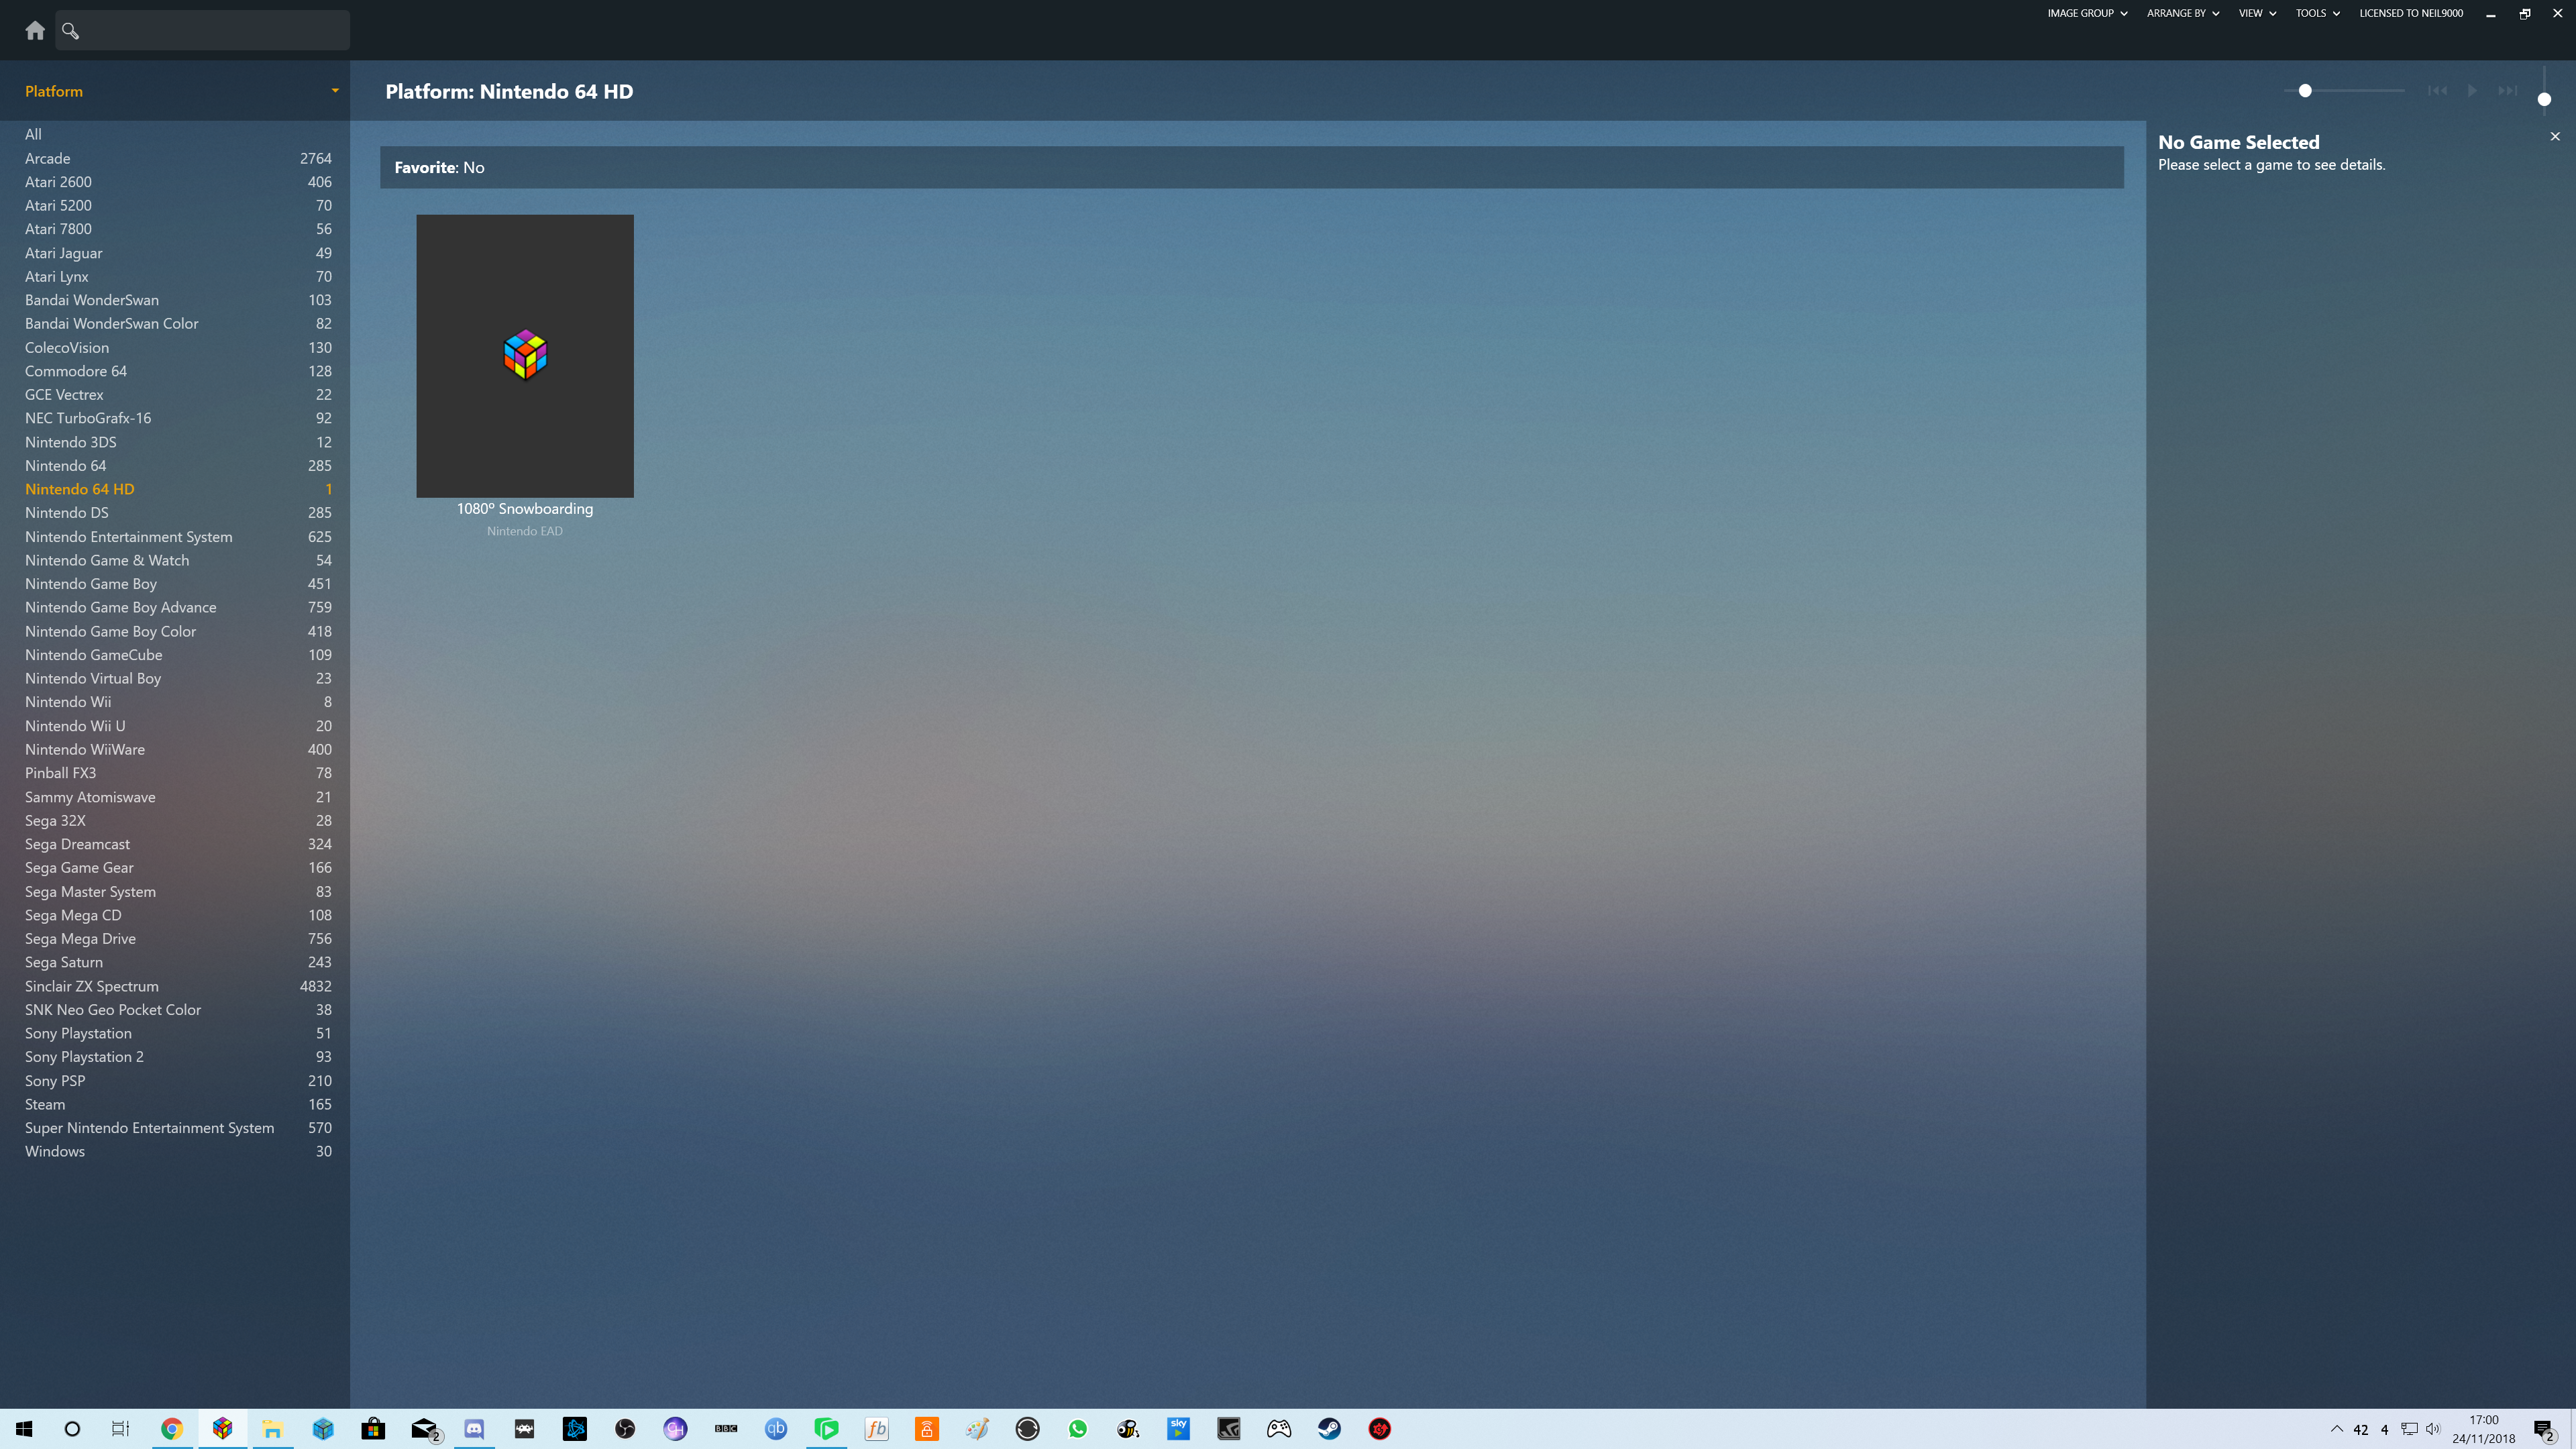Select the Nintendo DS platform

tap(175, 512)
